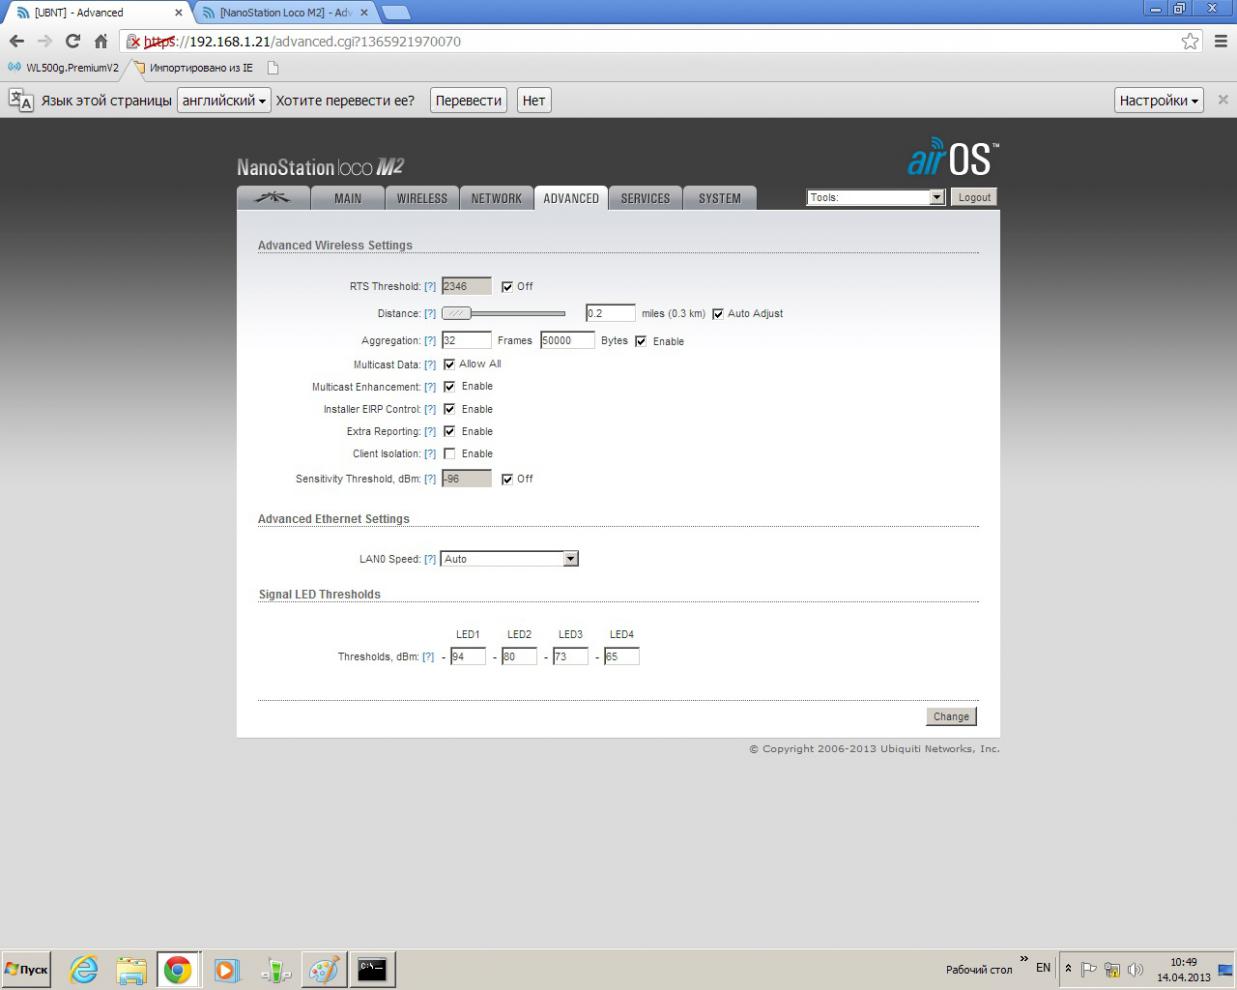Click the Aggregation Frames input field

466,341
